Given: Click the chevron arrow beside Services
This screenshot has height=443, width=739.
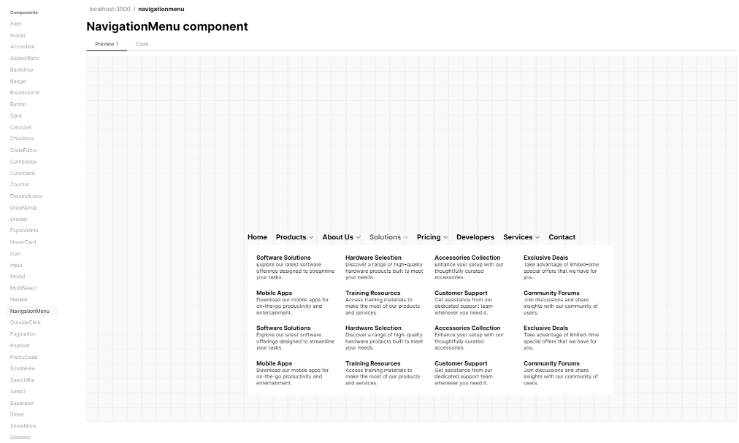Looking at the screenshot, I should coord(537,238).
